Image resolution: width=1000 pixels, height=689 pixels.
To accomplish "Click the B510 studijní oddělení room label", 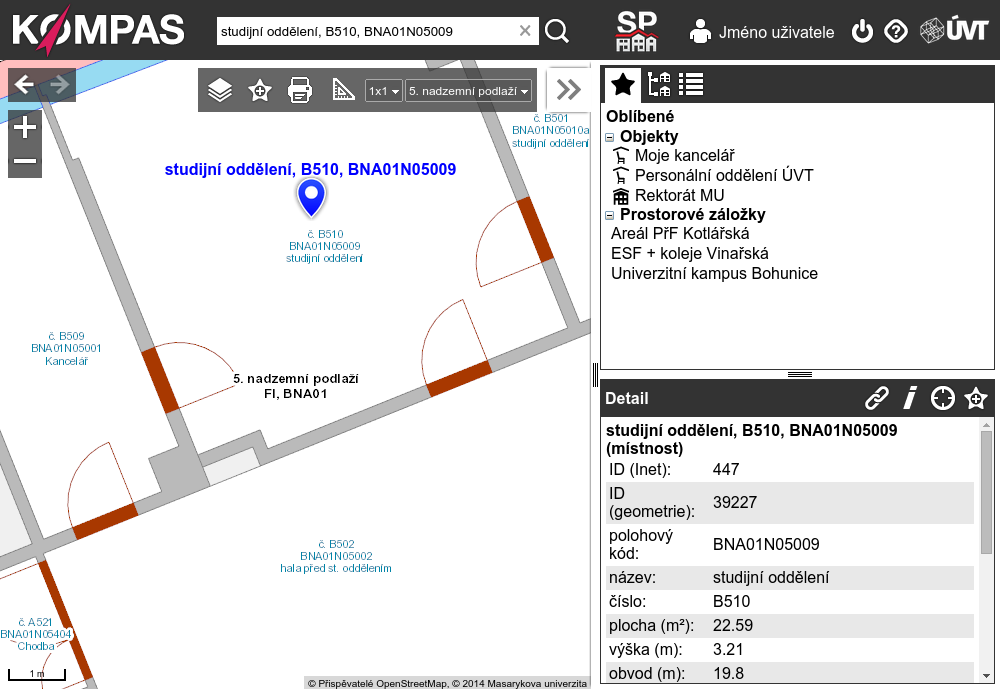I will pyautogui.click(x=325, y=246).
